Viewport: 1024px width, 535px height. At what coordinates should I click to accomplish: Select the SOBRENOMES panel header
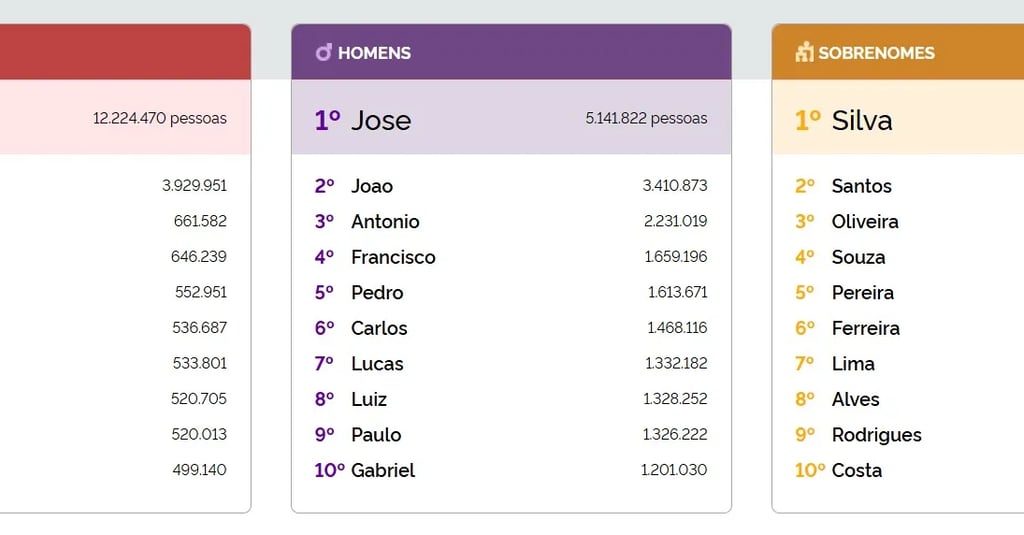click(x=896, y=53)
